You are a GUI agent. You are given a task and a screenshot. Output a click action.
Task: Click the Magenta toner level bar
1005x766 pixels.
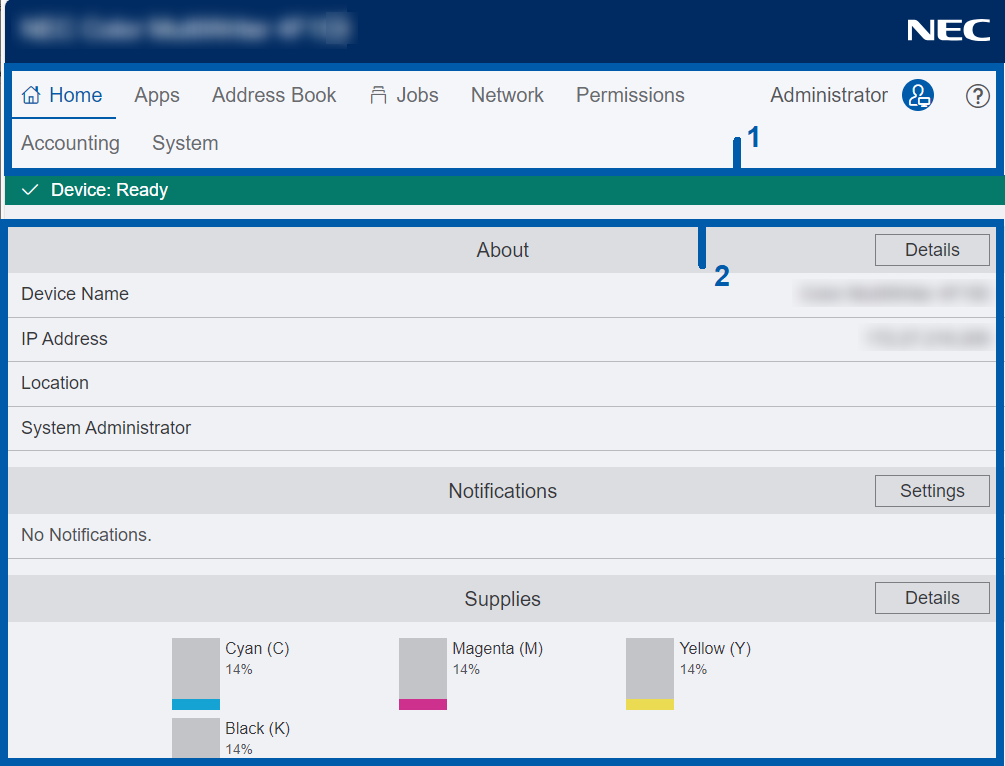tap(422, 674)
